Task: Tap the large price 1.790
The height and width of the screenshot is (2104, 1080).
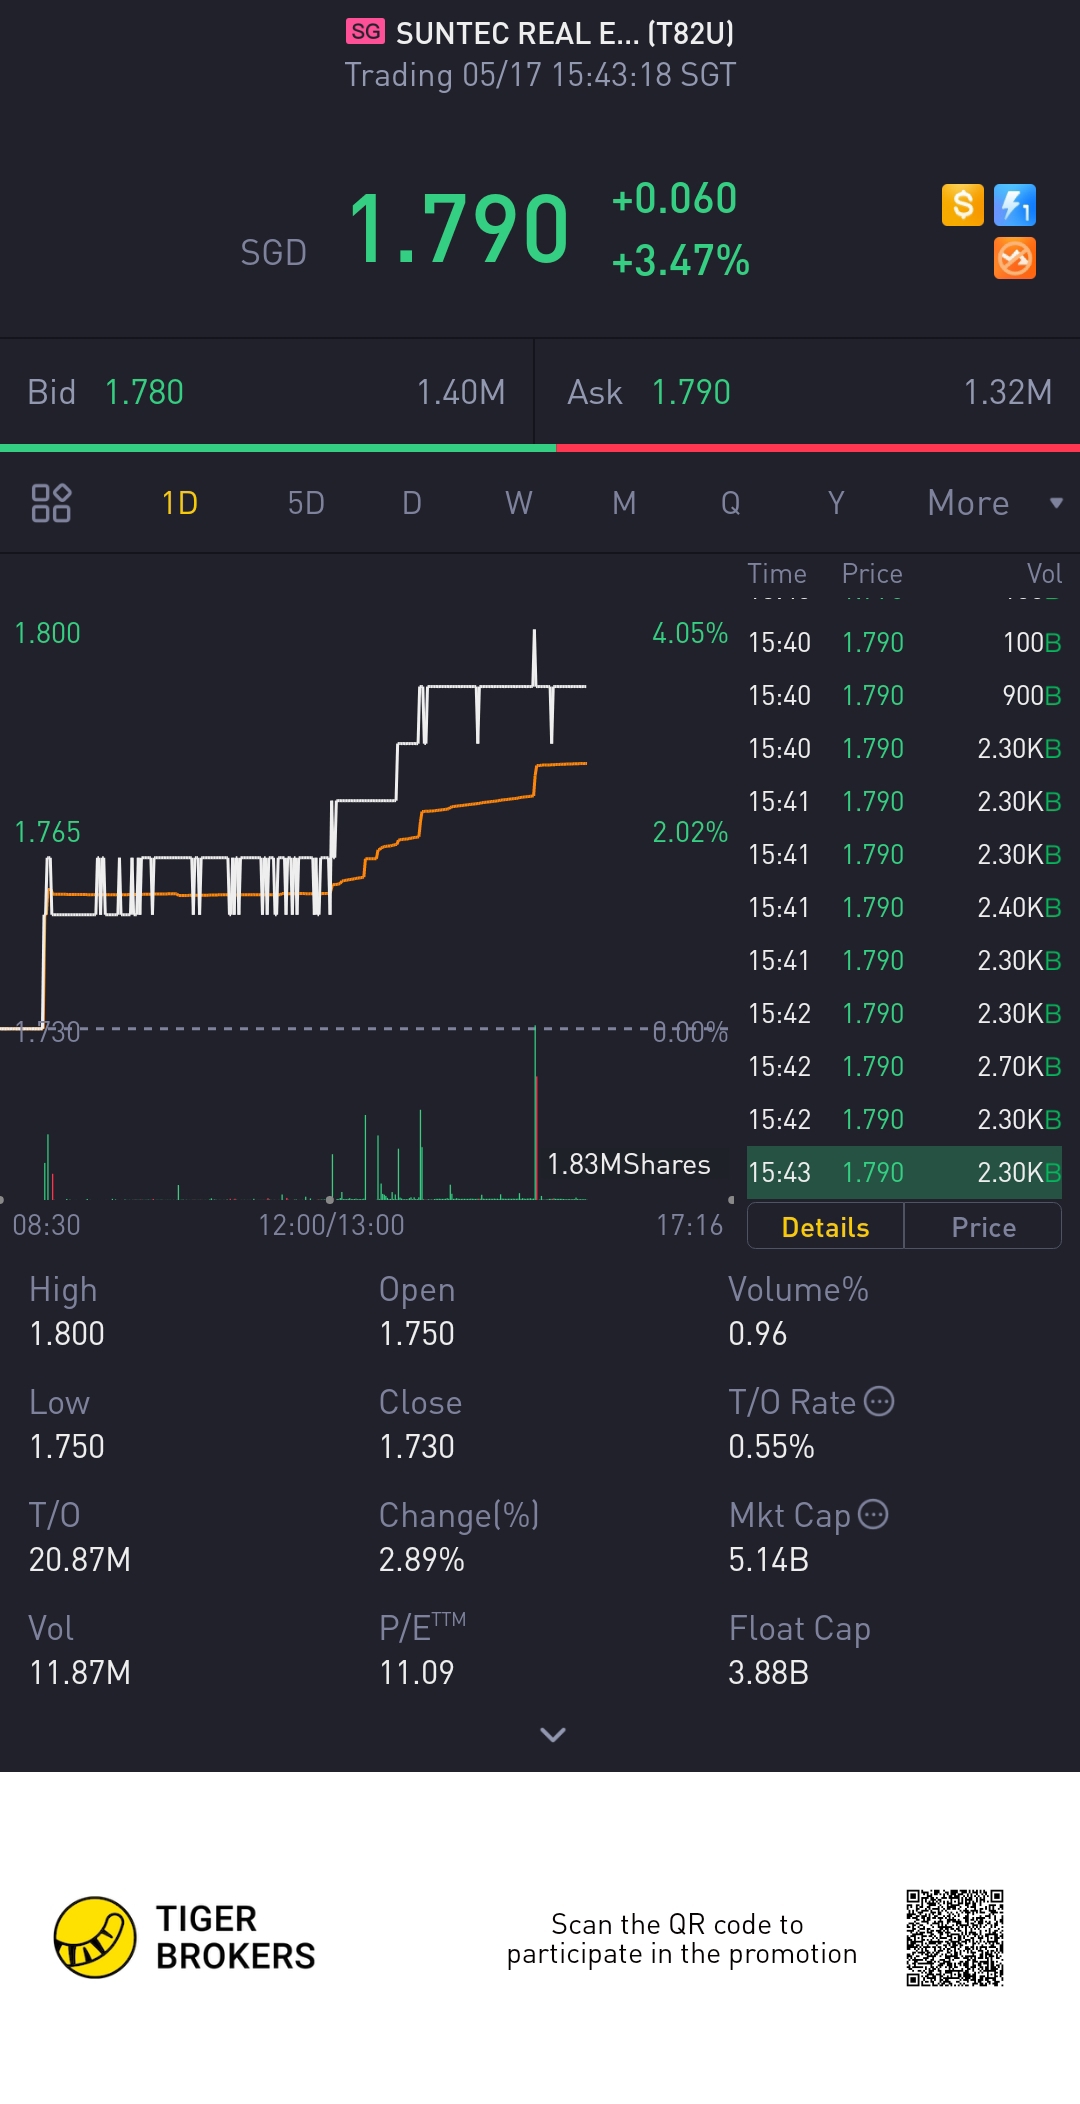Action: coord(459,230)
